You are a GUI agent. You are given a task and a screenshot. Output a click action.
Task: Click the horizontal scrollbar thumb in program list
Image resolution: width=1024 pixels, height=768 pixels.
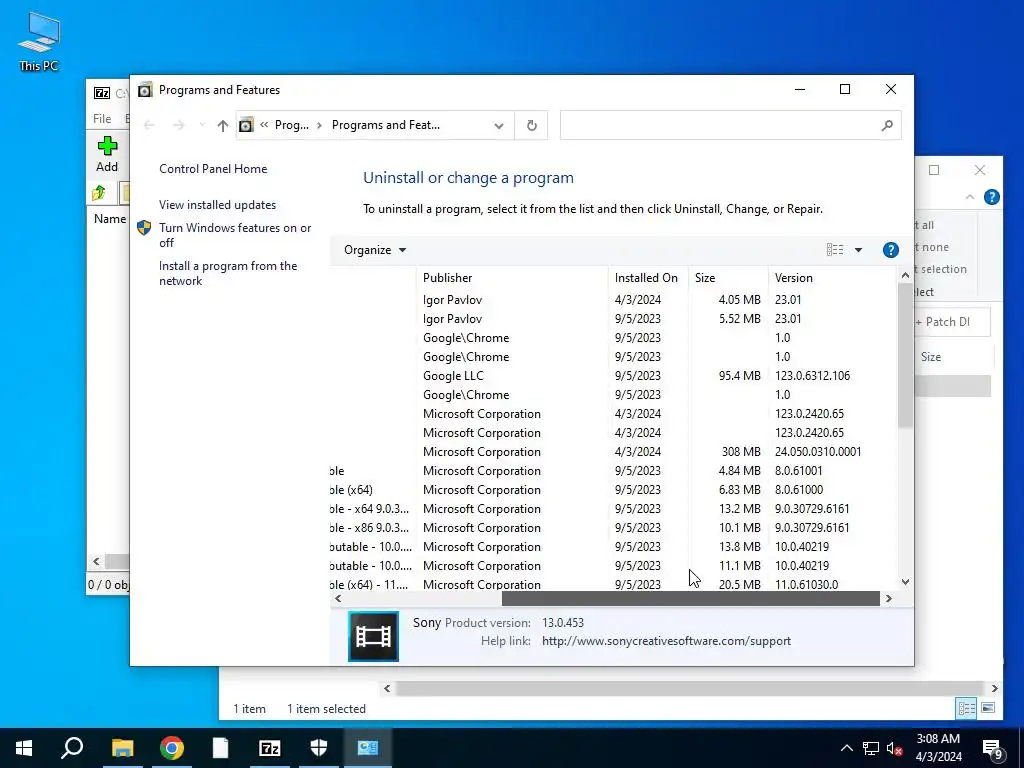690,598
